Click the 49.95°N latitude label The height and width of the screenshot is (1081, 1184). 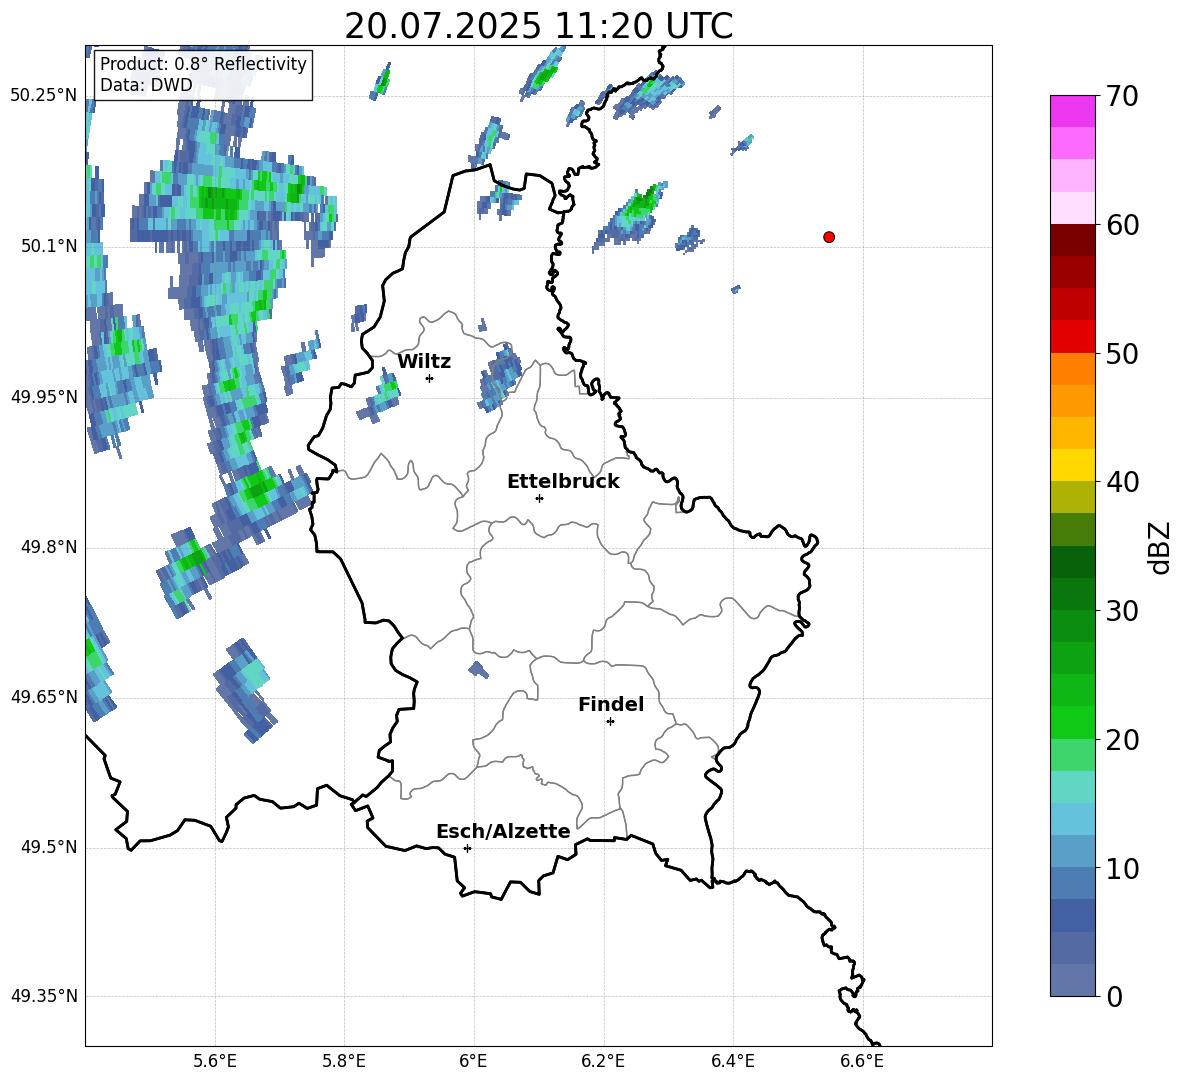pos(44,396)
